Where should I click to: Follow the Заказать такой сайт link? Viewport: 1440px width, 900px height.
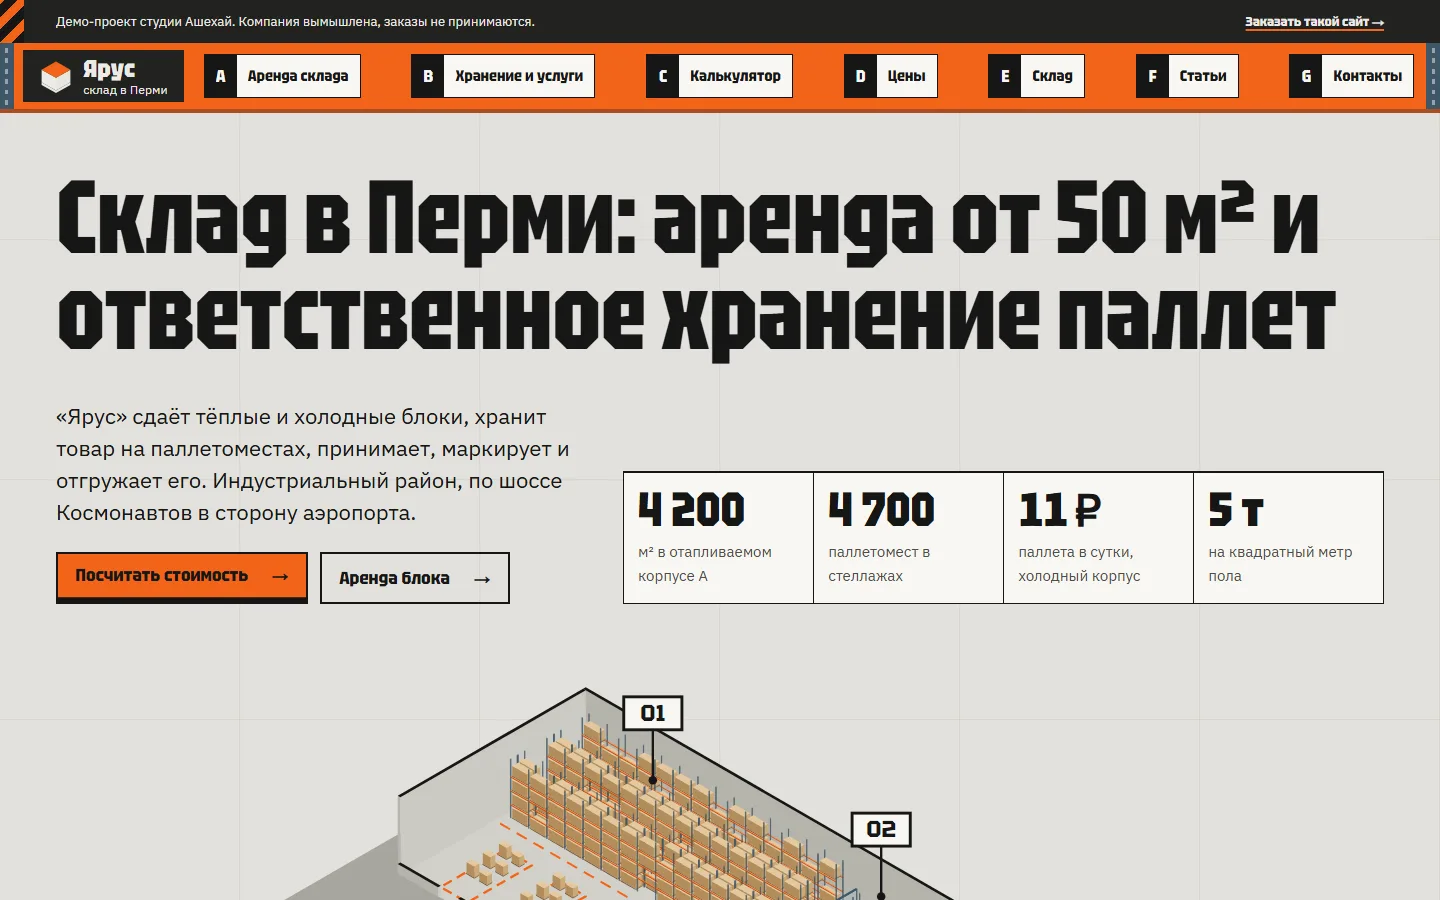[x=1314, y=22]
